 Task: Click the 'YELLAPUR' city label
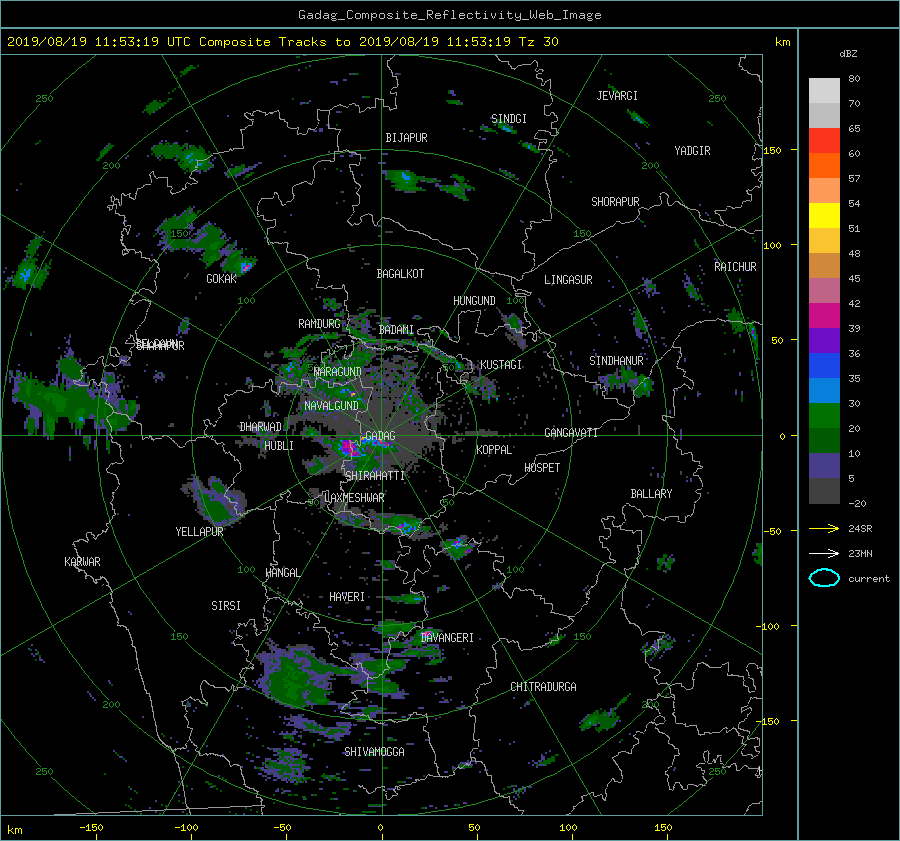[x=199, y=532]
